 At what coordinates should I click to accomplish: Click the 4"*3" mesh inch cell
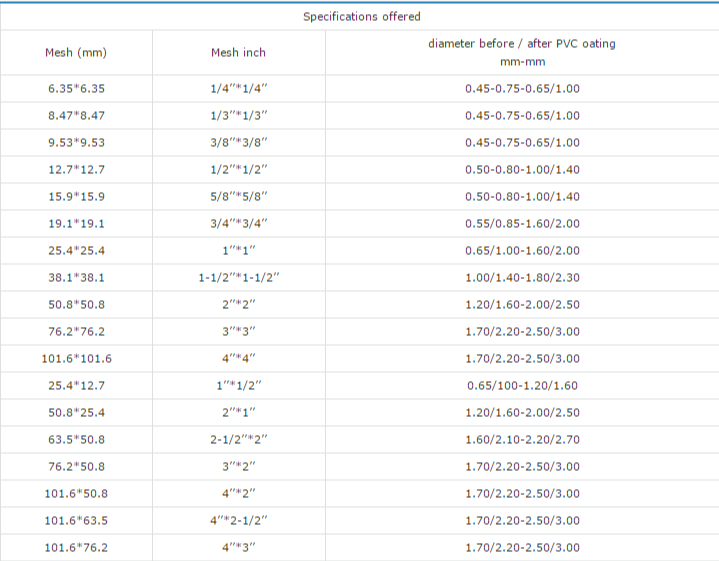[x=238, y=547]
